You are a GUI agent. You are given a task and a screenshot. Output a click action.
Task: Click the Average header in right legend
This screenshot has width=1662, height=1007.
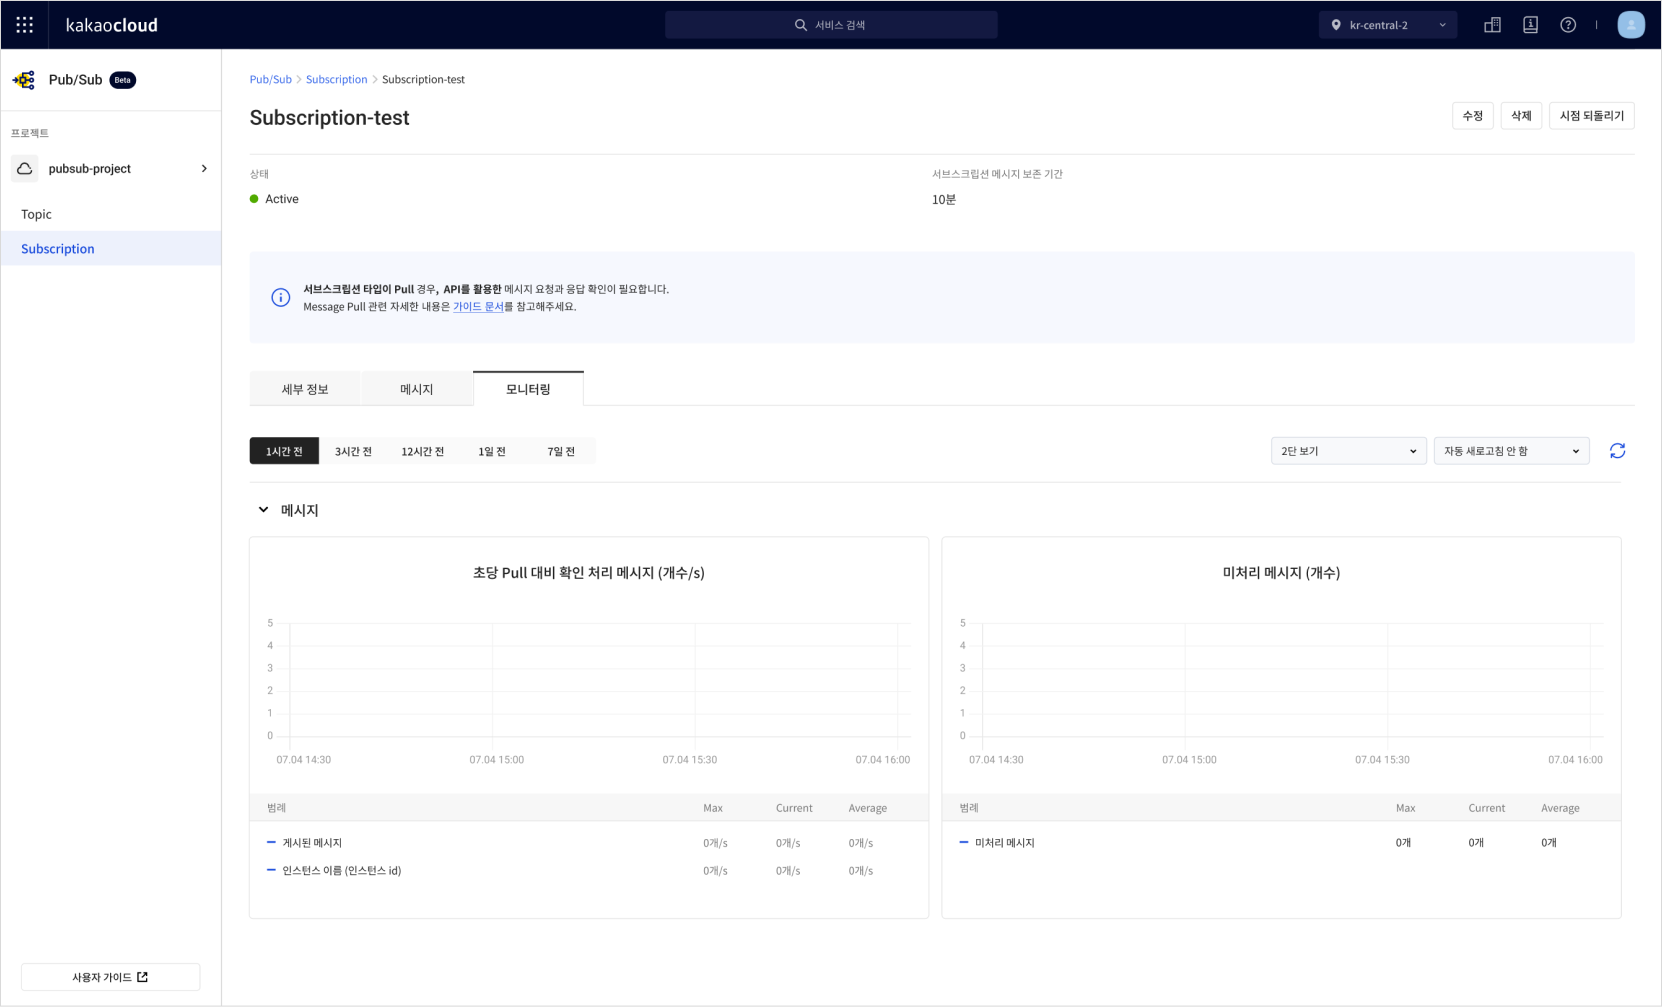tap(1560, 808)
